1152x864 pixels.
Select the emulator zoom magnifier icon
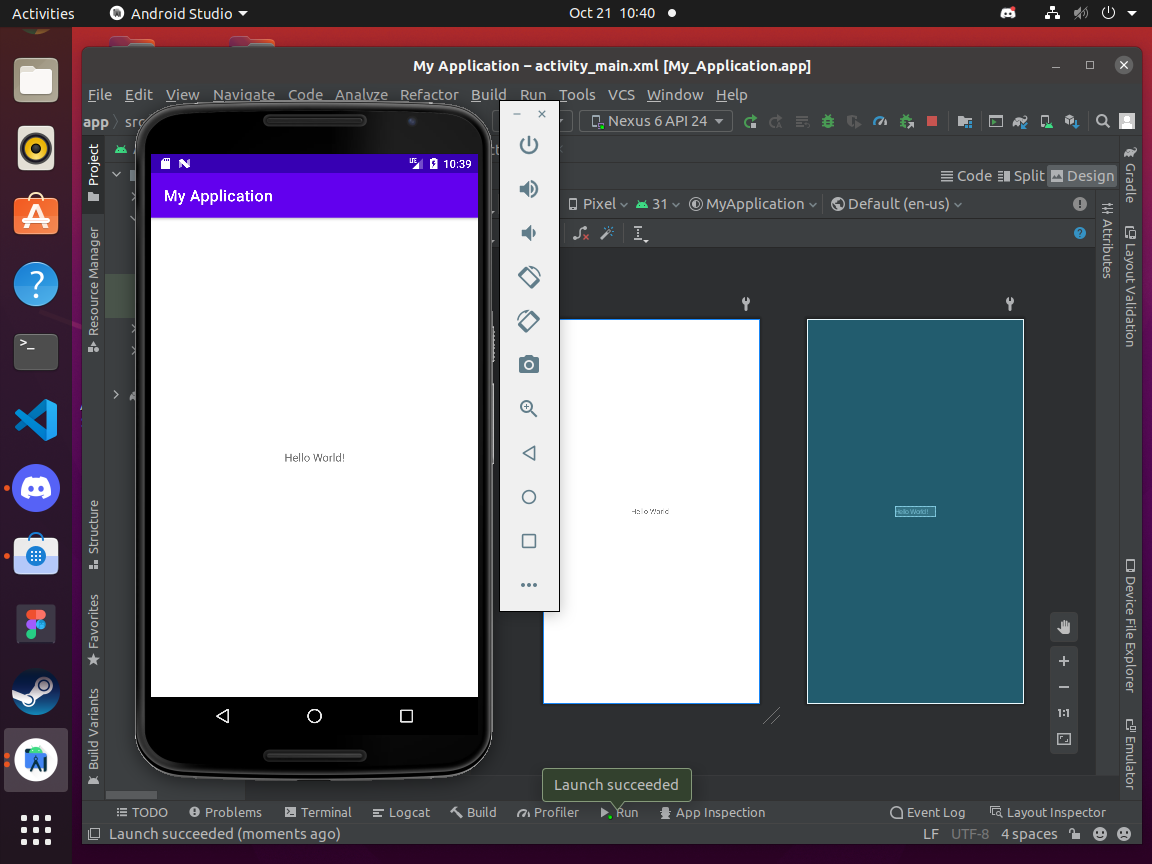pyautogui.click(x=529, y=408)
